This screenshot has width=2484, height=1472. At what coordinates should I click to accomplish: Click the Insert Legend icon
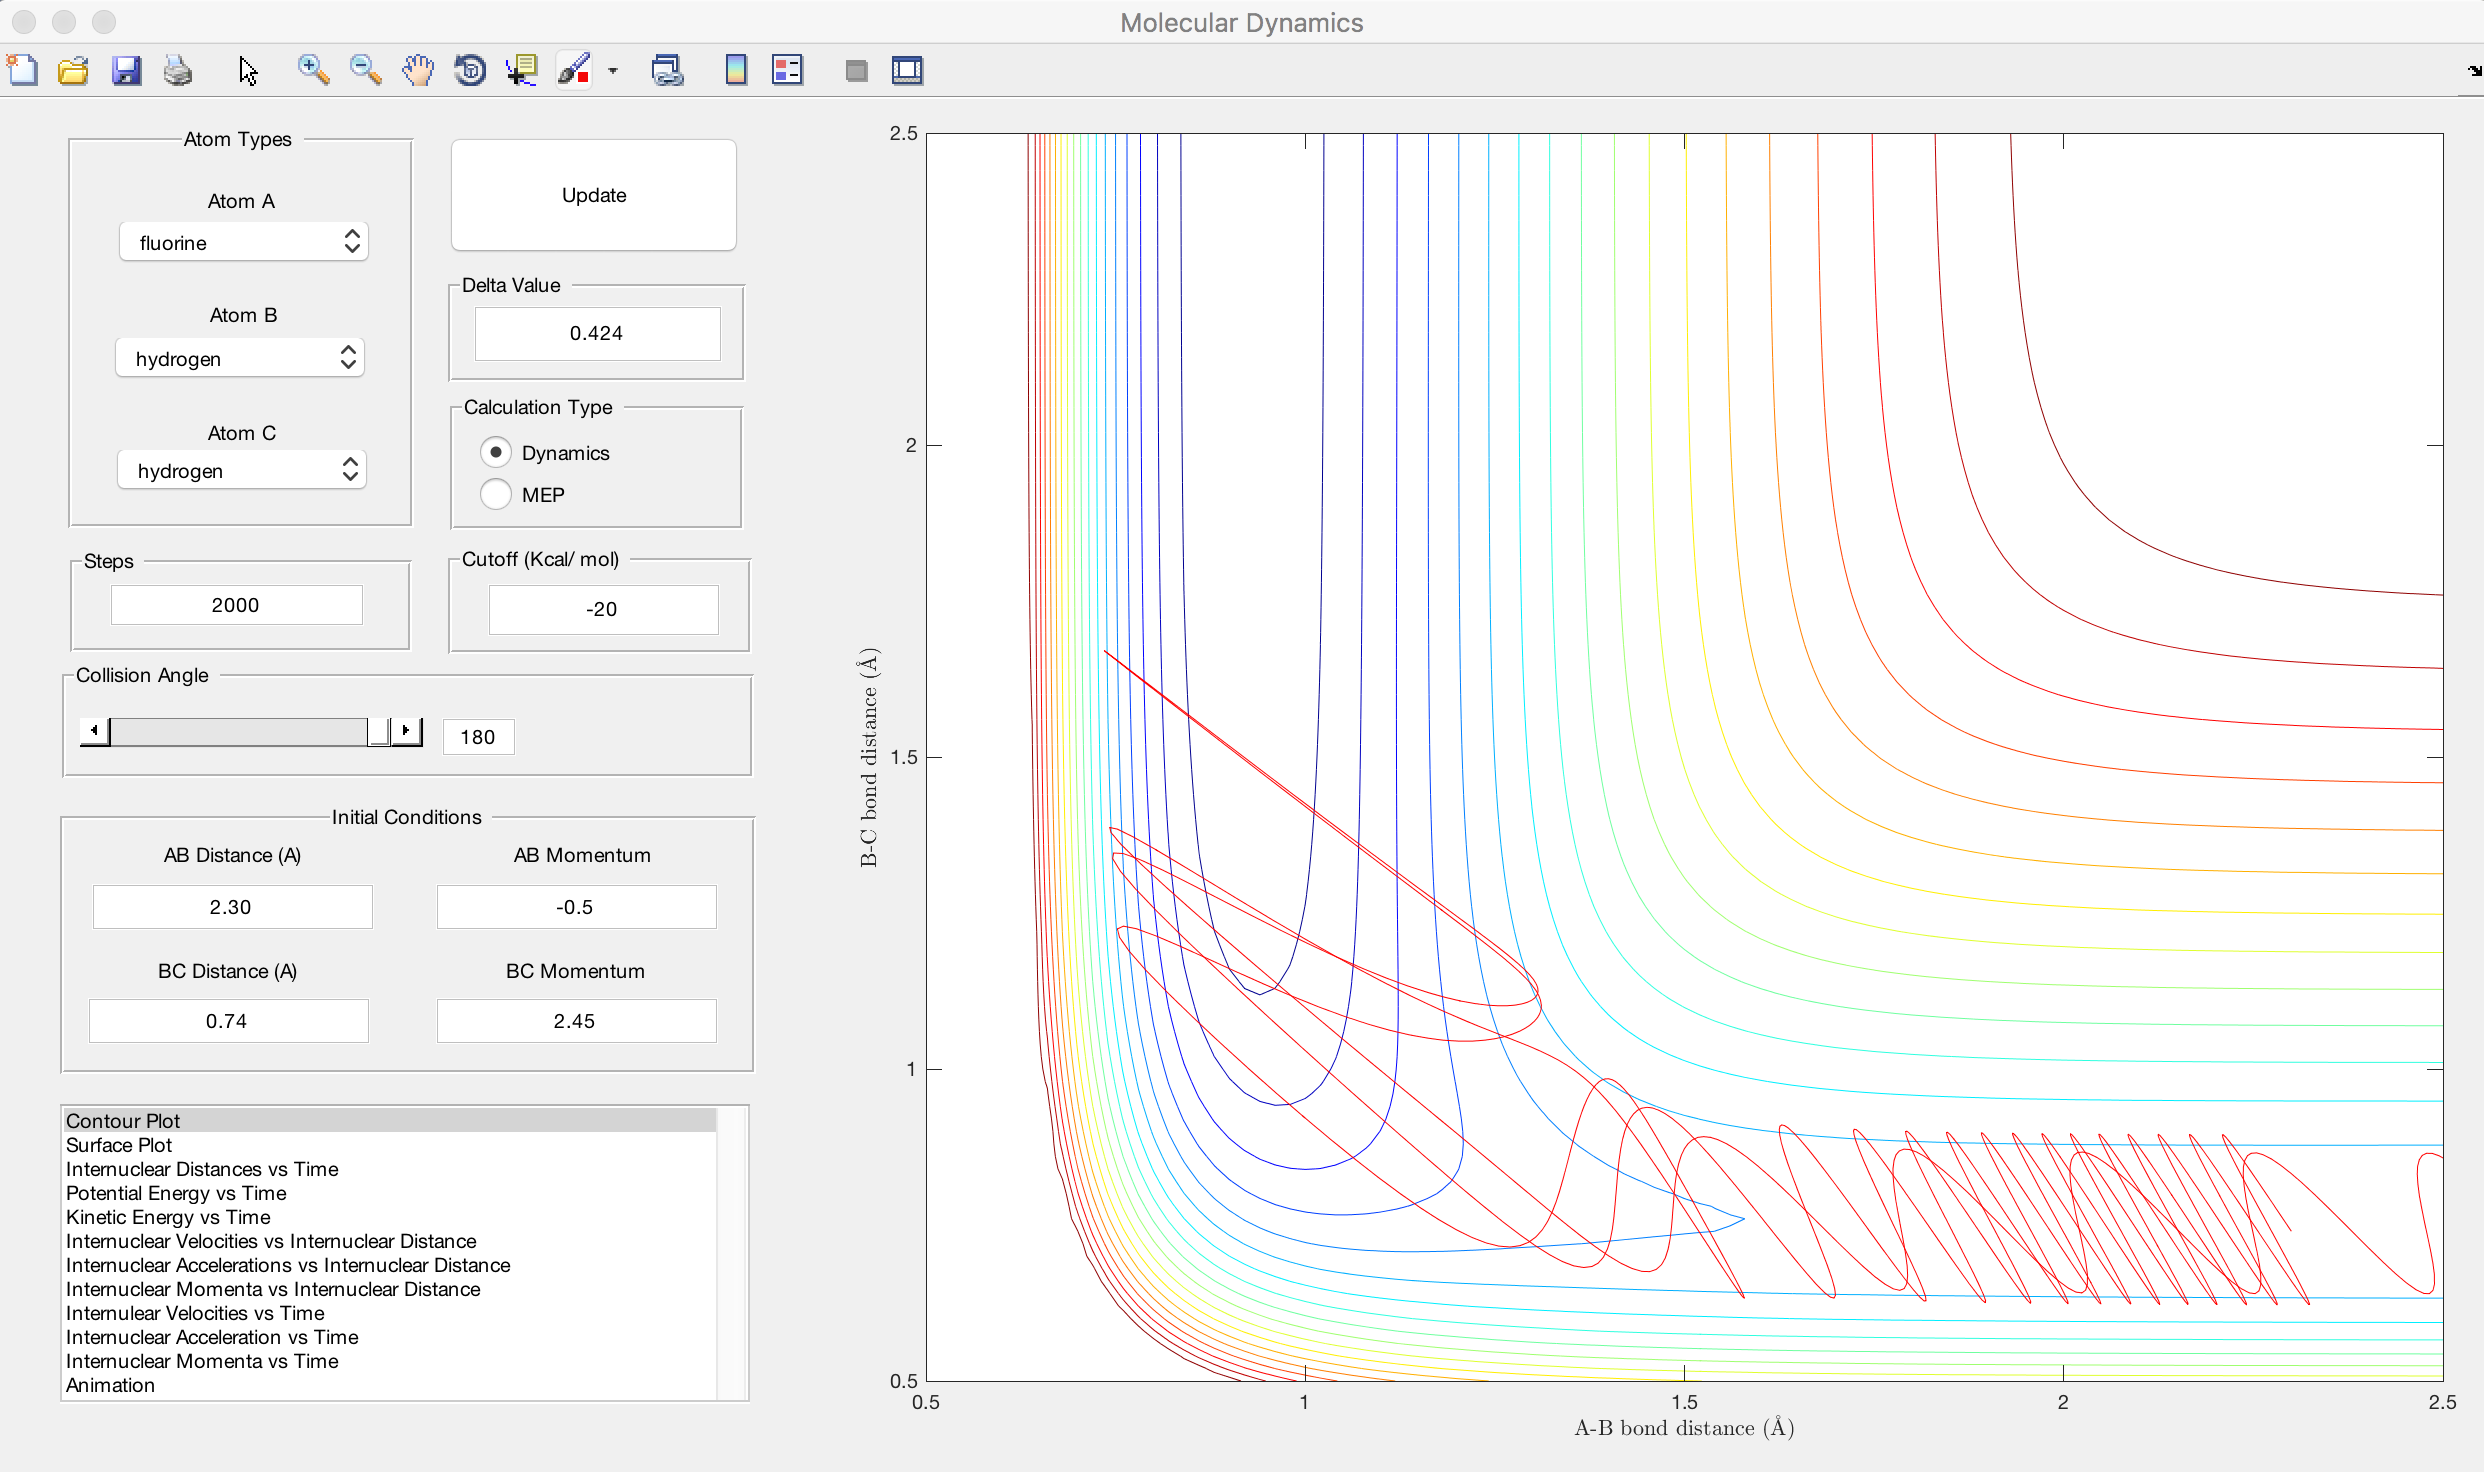tap(788, 70)
